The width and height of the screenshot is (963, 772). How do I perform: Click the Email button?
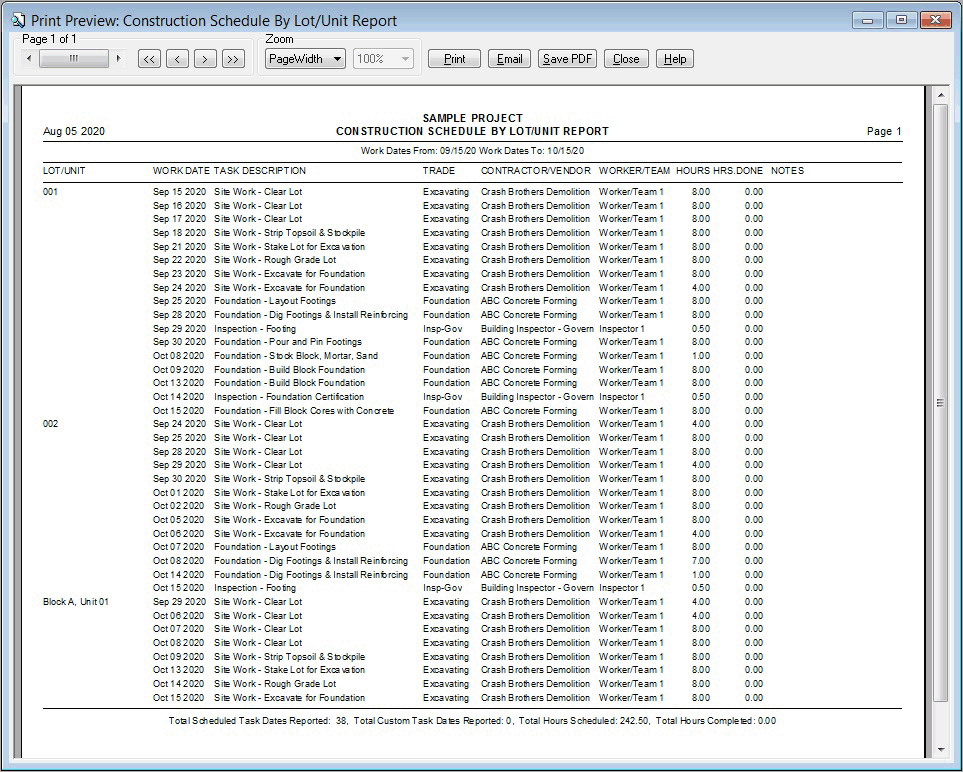pyautogui.click(x=510, y=59)
